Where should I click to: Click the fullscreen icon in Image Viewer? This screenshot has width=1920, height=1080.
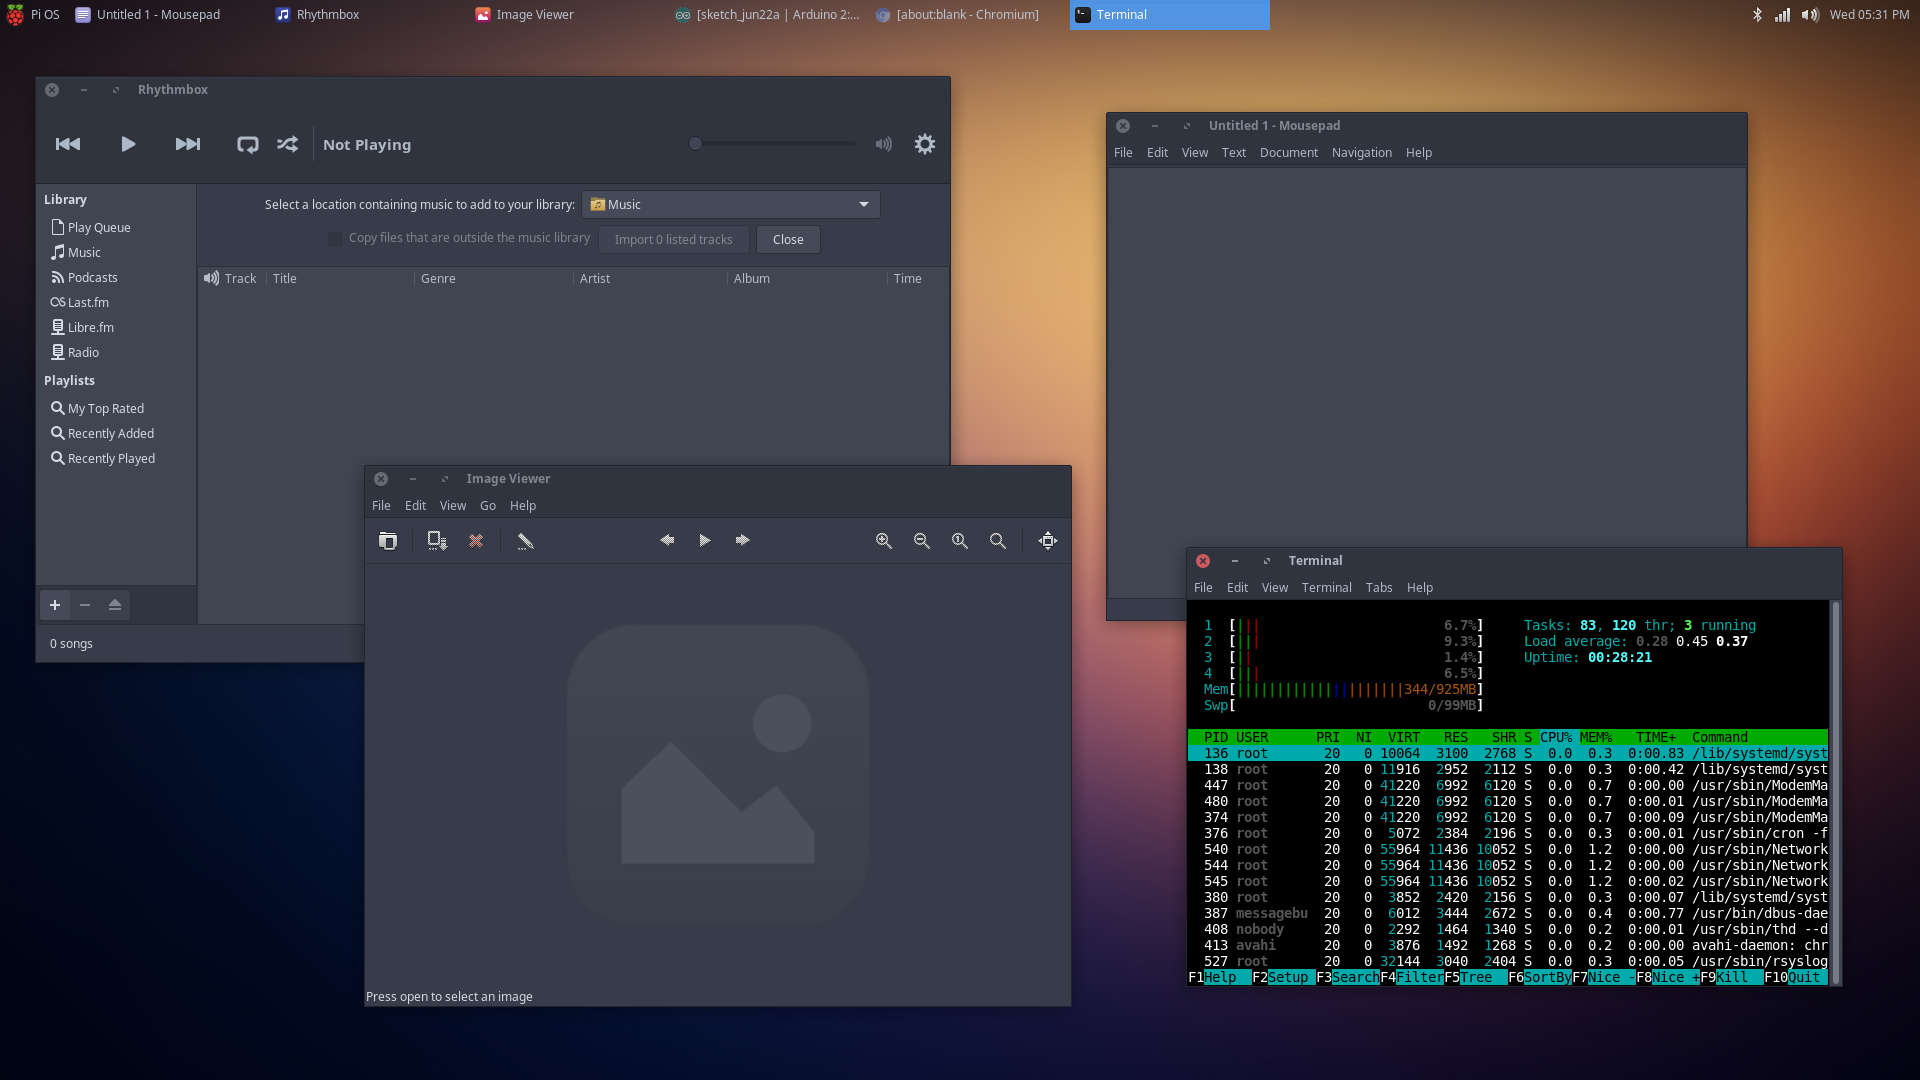click(x=1048, y=540)
